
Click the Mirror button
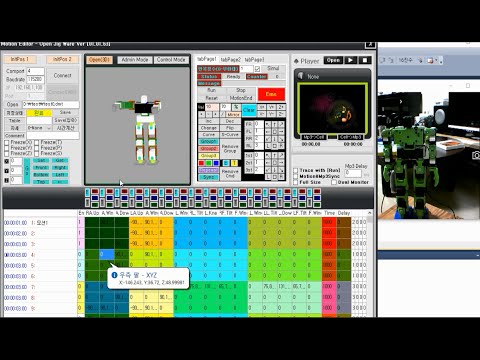(233, 114)
